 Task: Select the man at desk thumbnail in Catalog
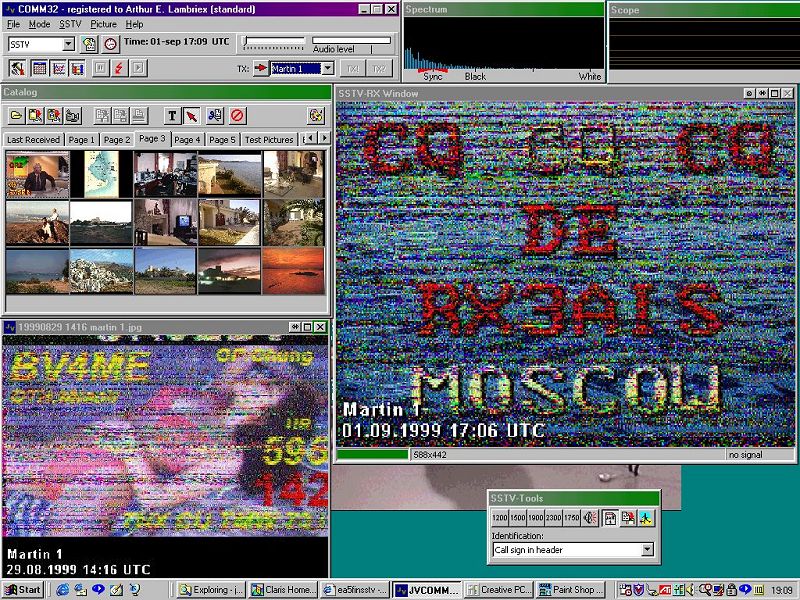pos(37,174)
